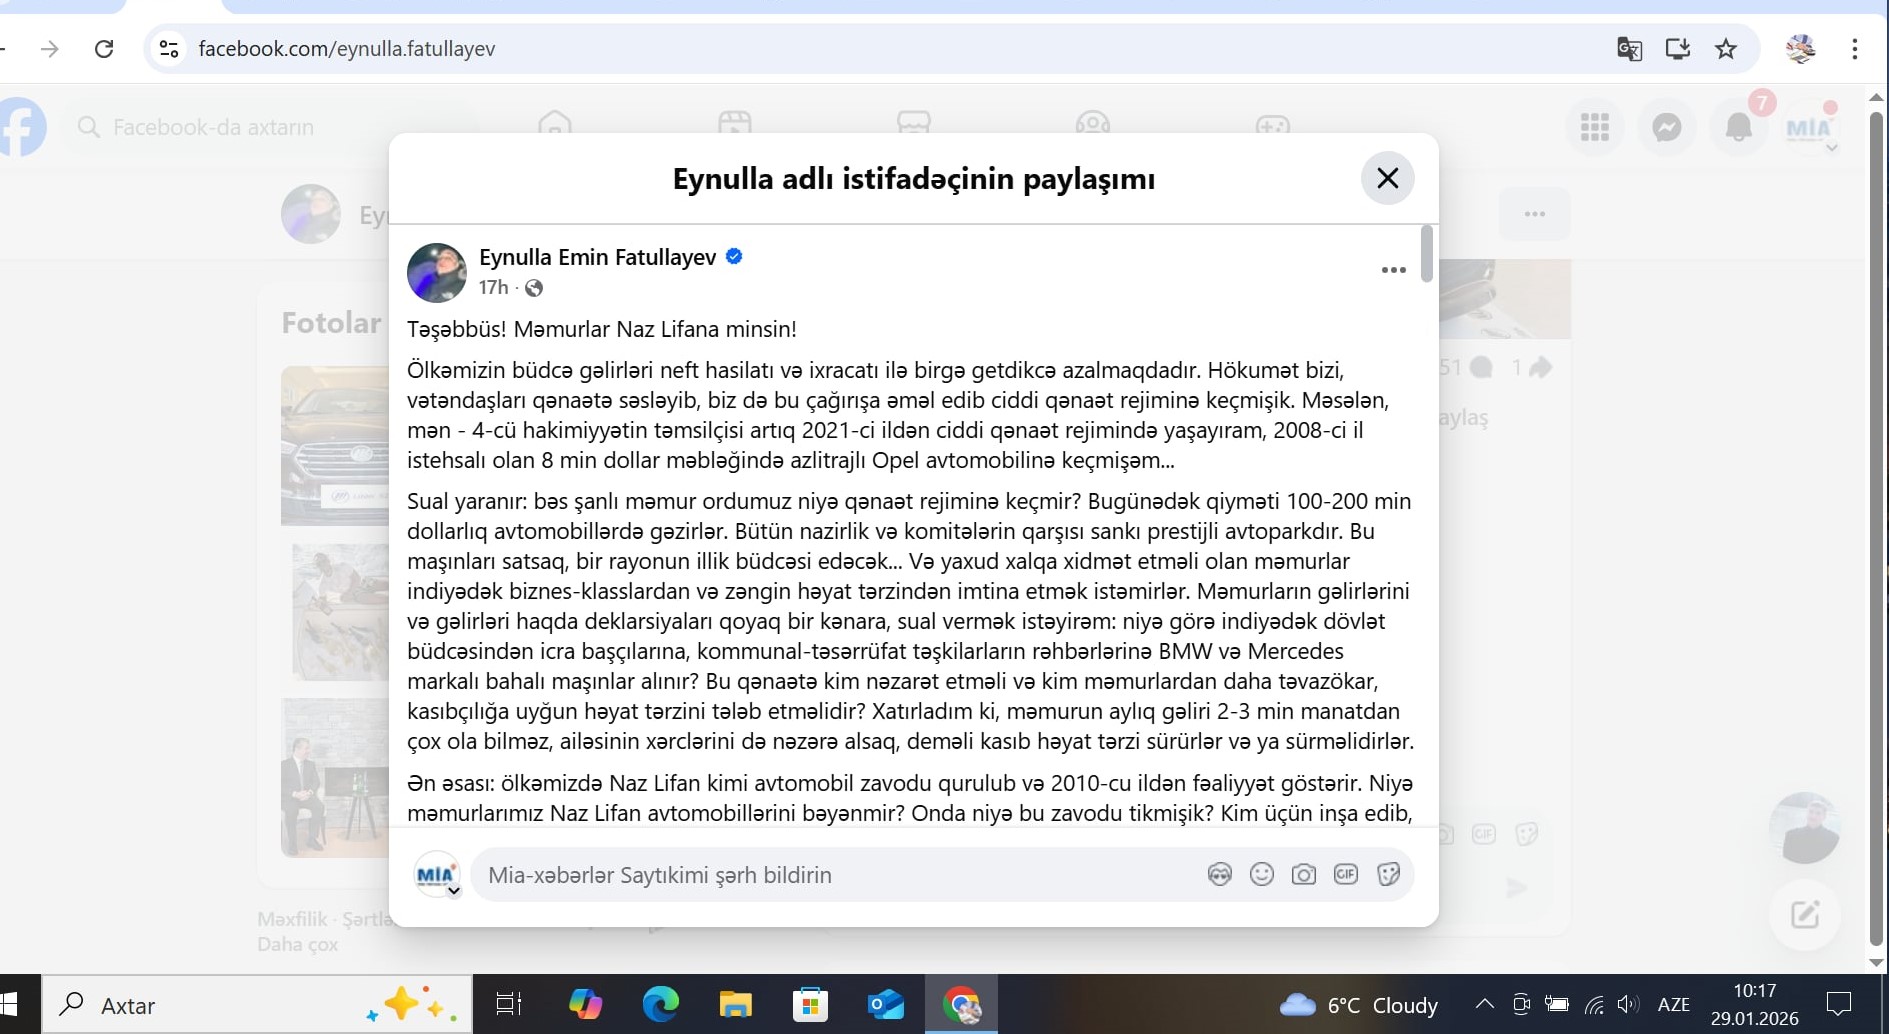Screen dimensions: 1889x1034
Task: View site information next to the URL
Action: click(x=169, y=49)
